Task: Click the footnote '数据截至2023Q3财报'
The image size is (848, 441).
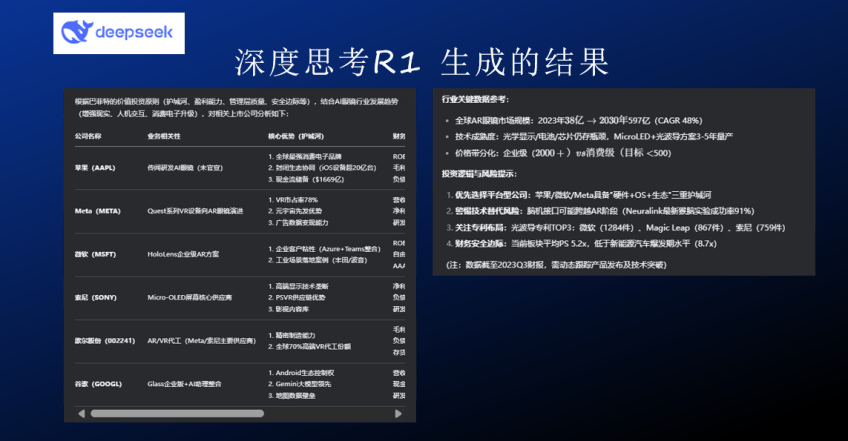Action: point(556,265)
